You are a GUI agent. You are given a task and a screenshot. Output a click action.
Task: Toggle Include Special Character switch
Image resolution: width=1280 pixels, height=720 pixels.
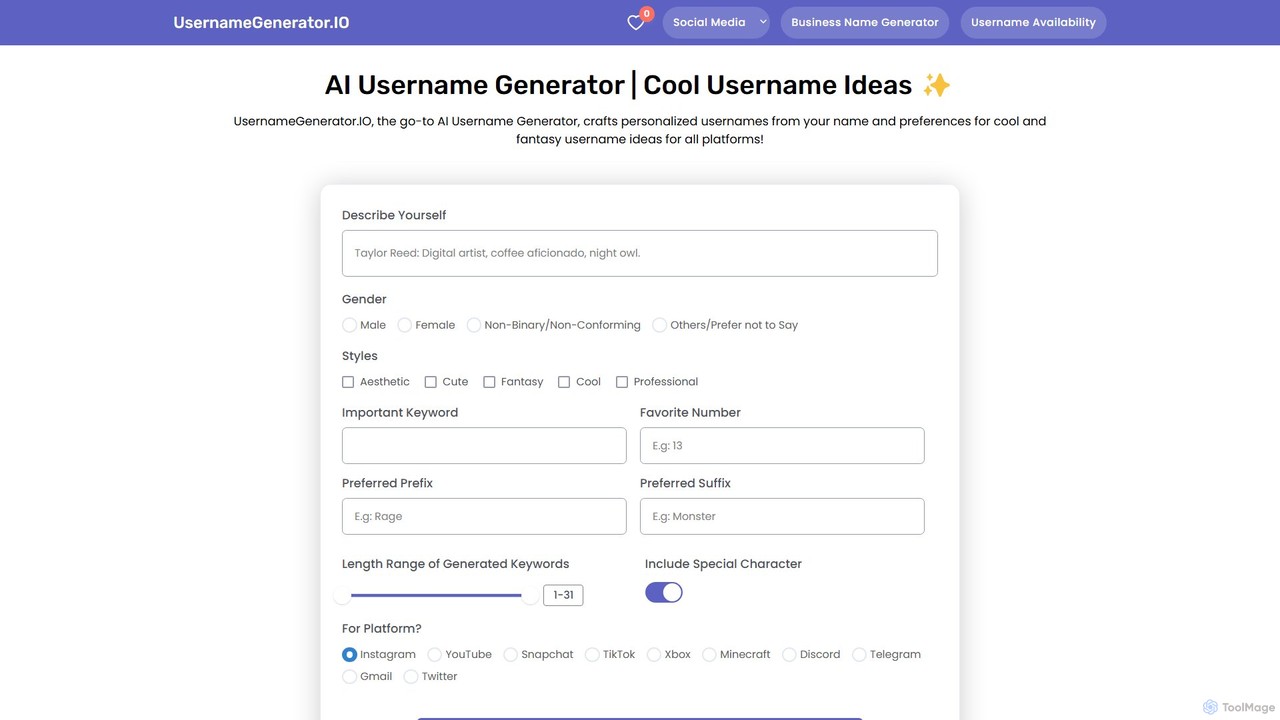point(664,592)
